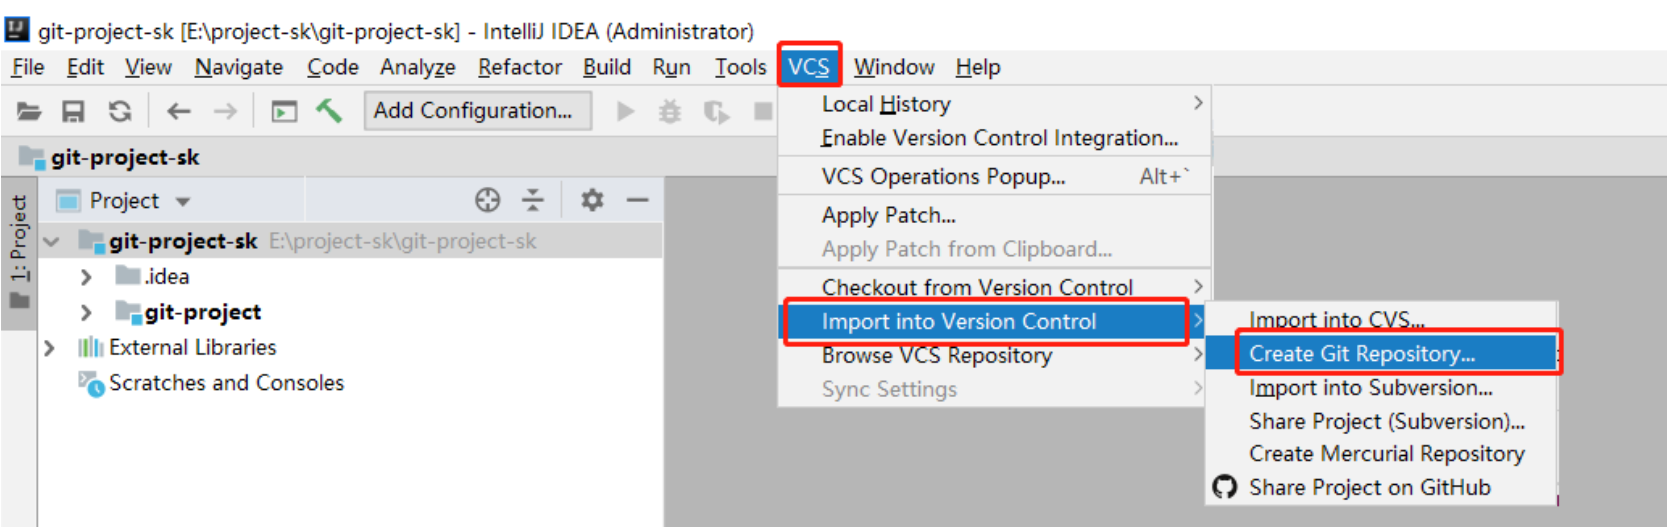Click the Collapse All icon in Project panel

coord(533,201)
